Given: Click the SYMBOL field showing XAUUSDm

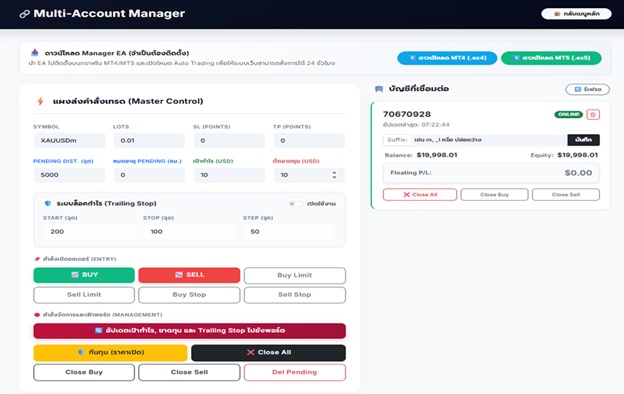Looking at the screenshot, I should coord(70,140).
